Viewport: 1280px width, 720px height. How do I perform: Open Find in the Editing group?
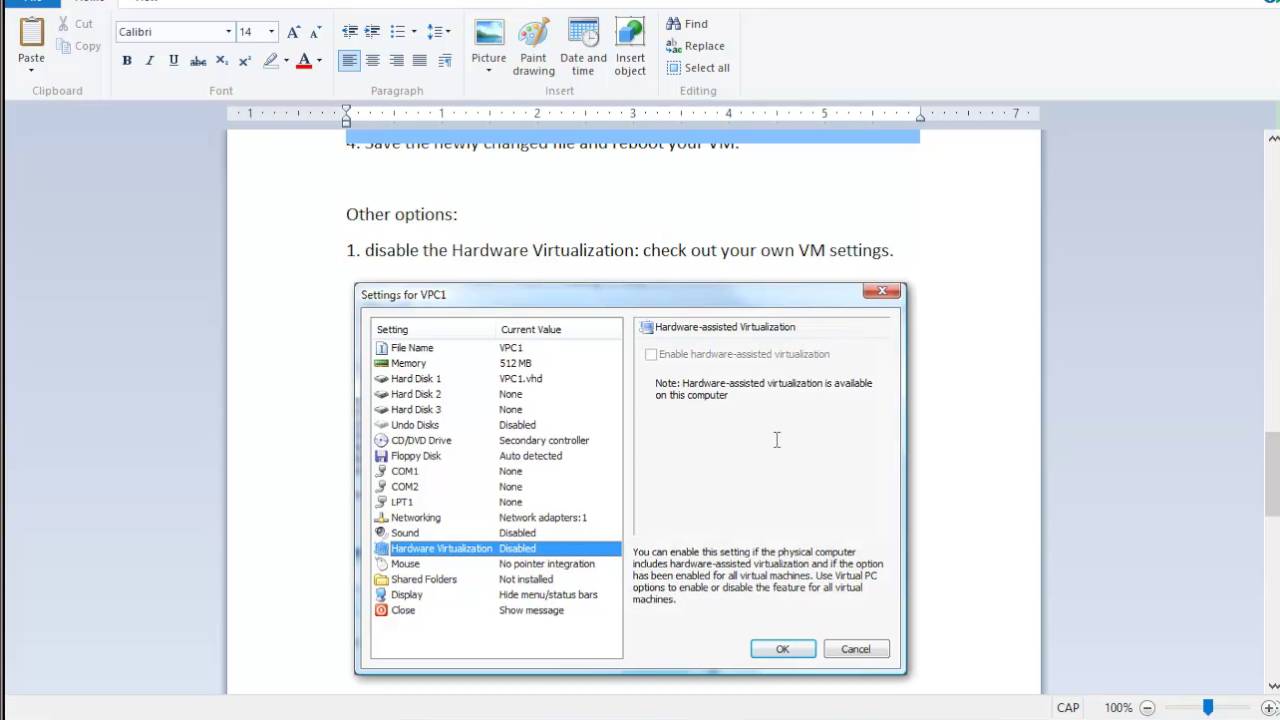[687, 24]
